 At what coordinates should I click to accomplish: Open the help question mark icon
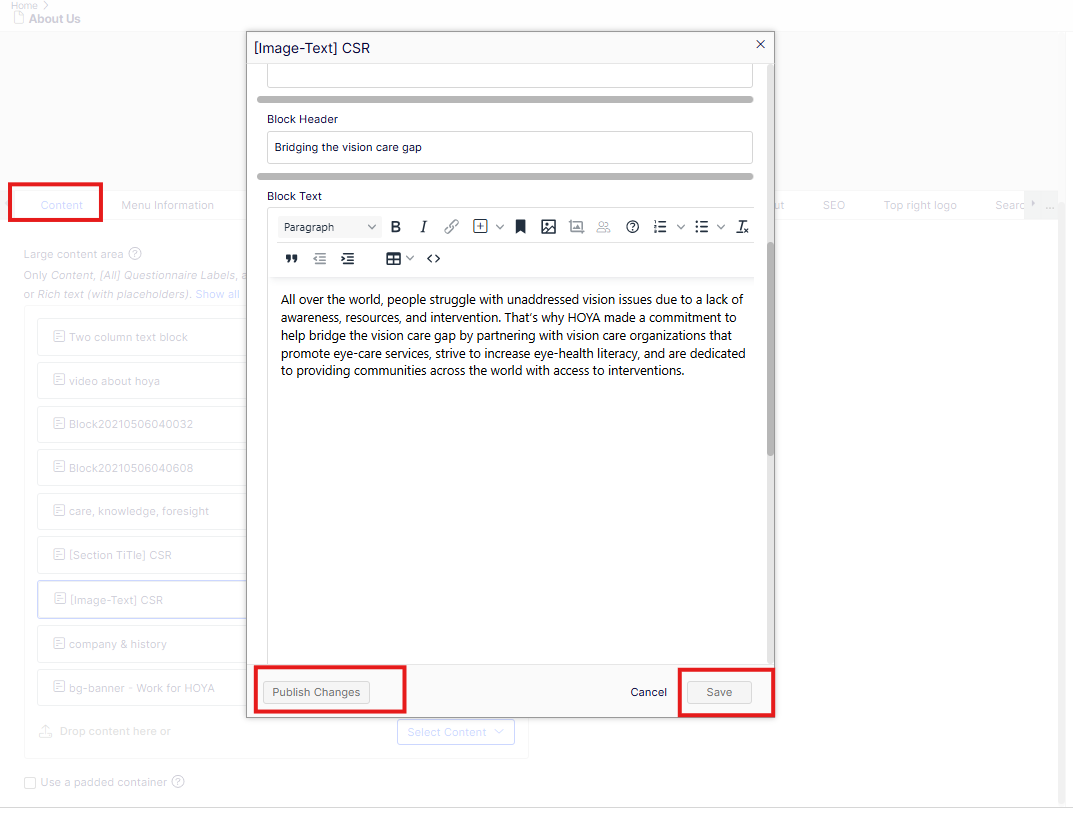pos(632,227)
